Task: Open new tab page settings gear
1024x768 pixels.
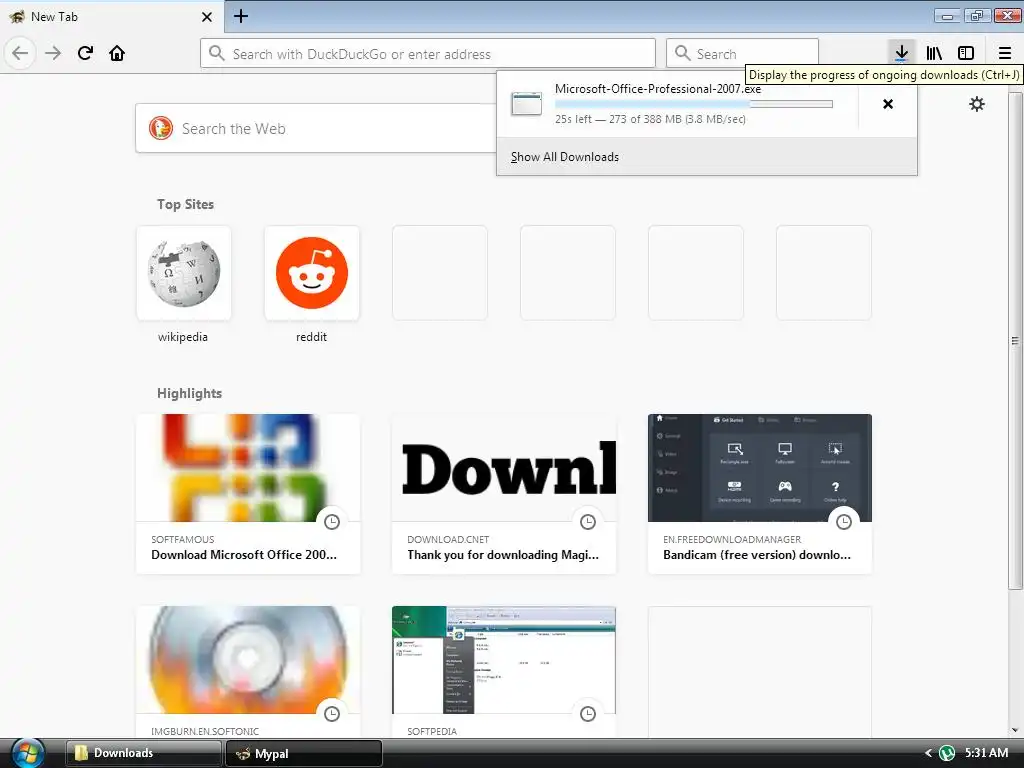Action: coord(977,104)
